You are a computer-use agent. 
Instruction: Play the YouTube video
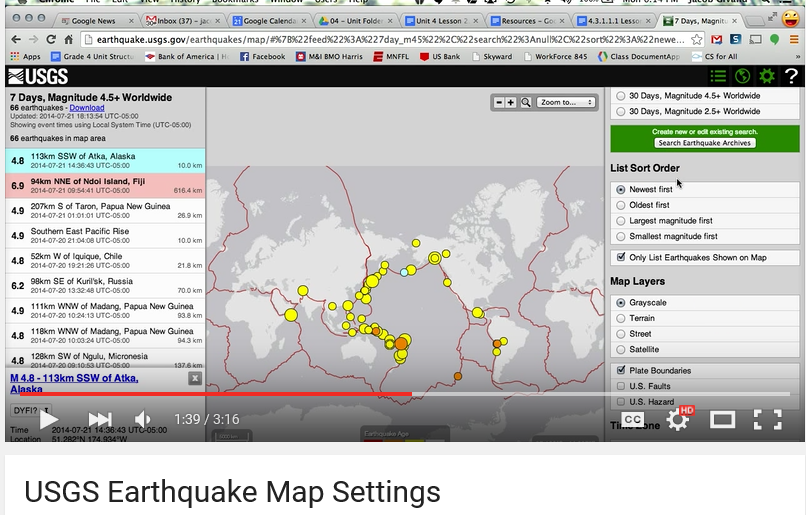pyautogui.click(x=49, y=419)
